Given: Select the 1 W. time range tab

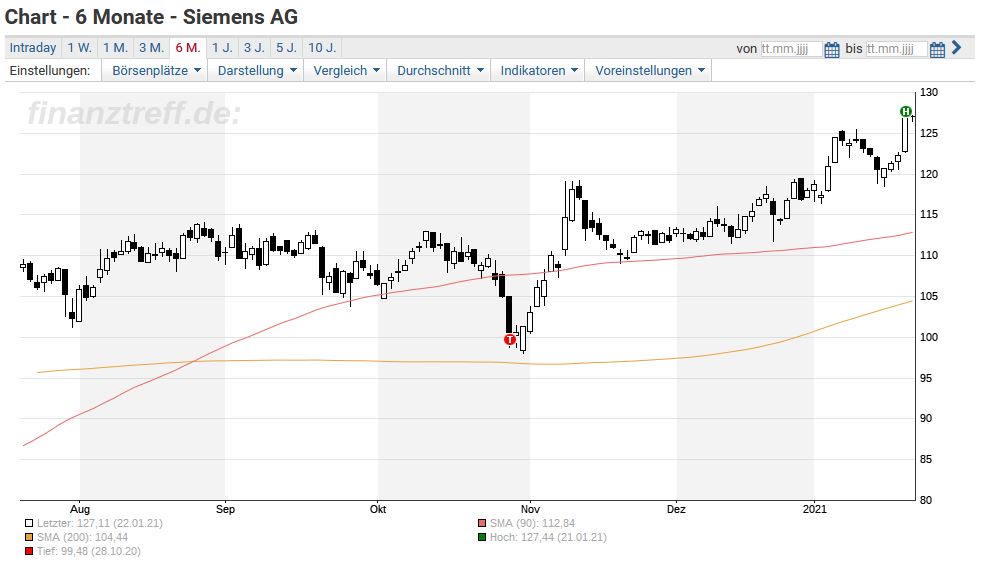Looking at the screenshot, I should (x=79, y=48).
